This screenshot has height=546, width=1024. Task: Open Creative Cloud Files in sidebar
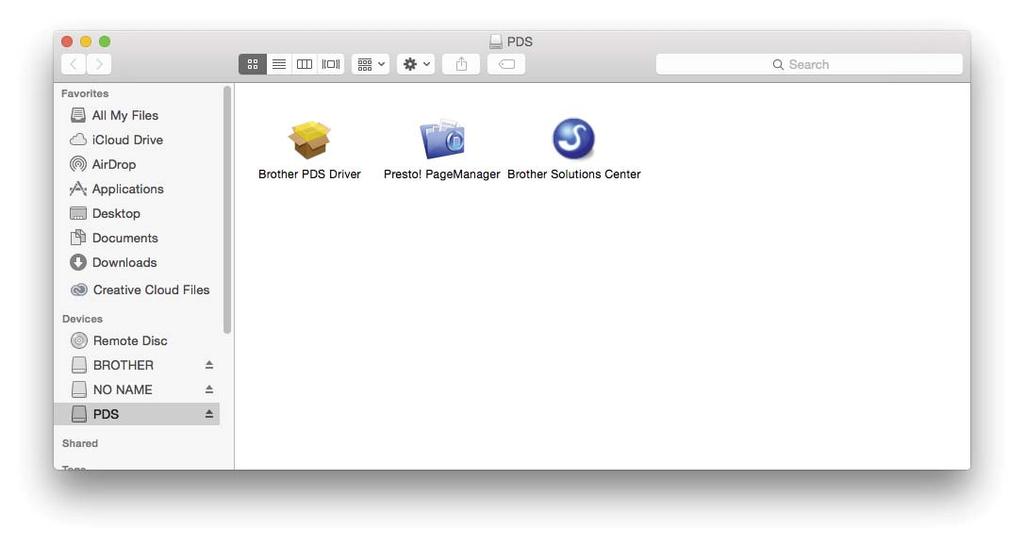pyautogui.click(x=140, y=289)
